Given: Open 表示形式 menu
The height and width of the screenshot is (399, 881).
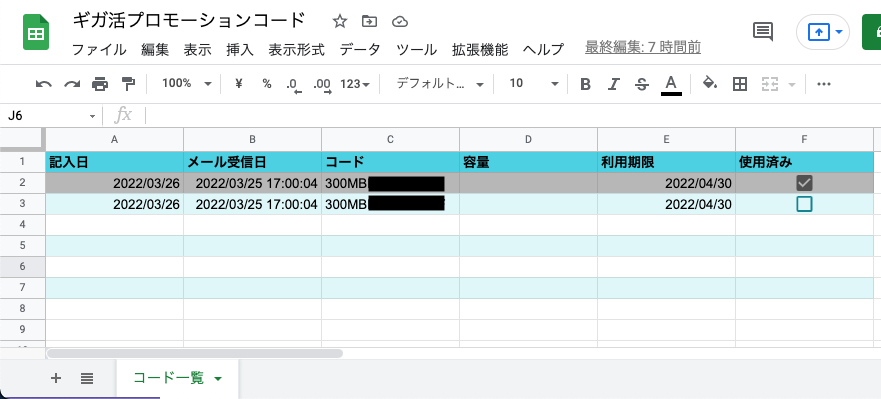Looking at the screenshot, I should [x=297, y=49].
